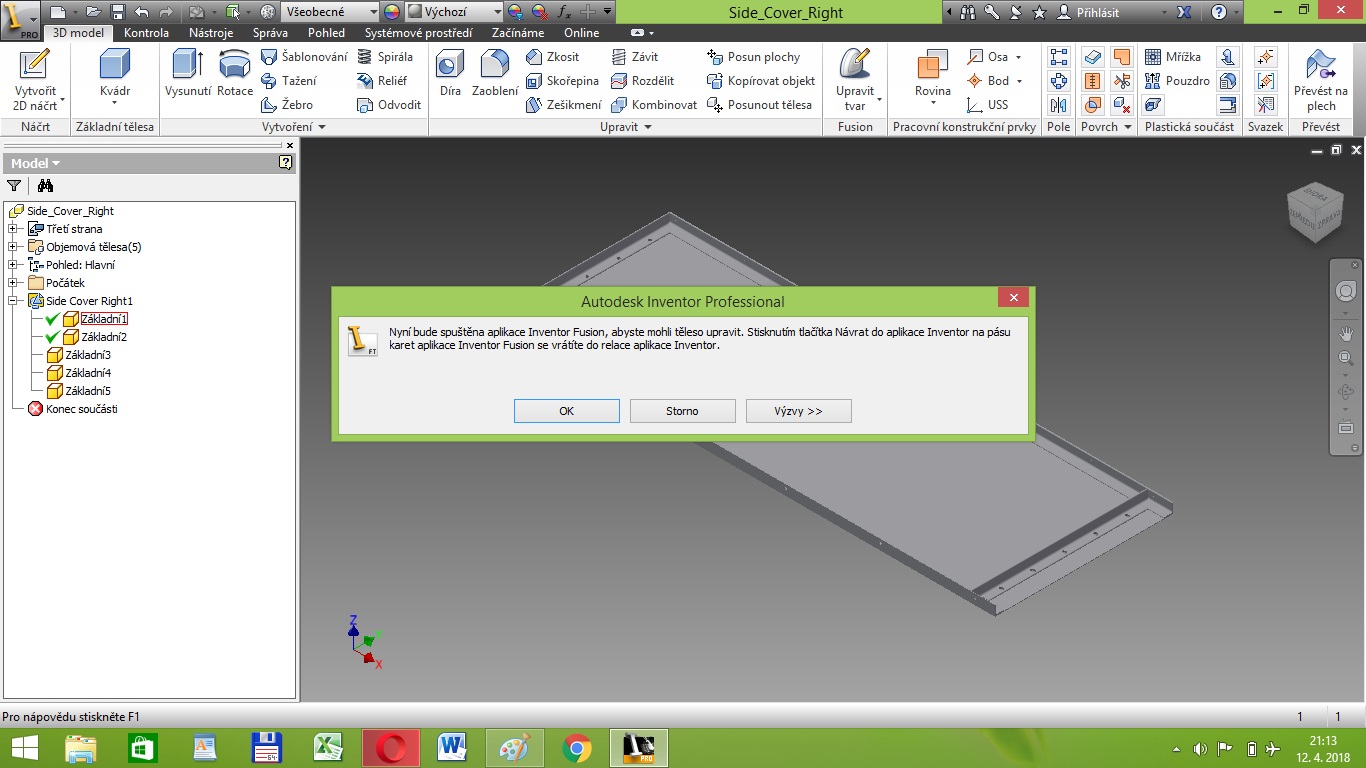Switch to the Nástroje ribbon tab
This screenshot has height=768, width=1366.
(x=211, y=33)
